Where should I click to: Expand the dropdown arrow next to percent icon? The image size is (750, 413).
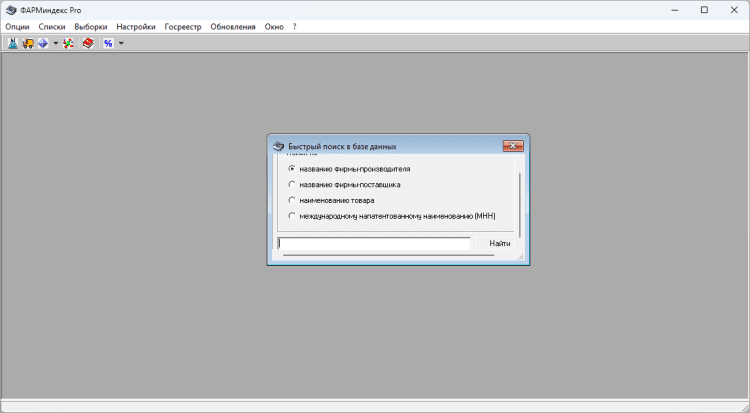(x=121, y=44)
